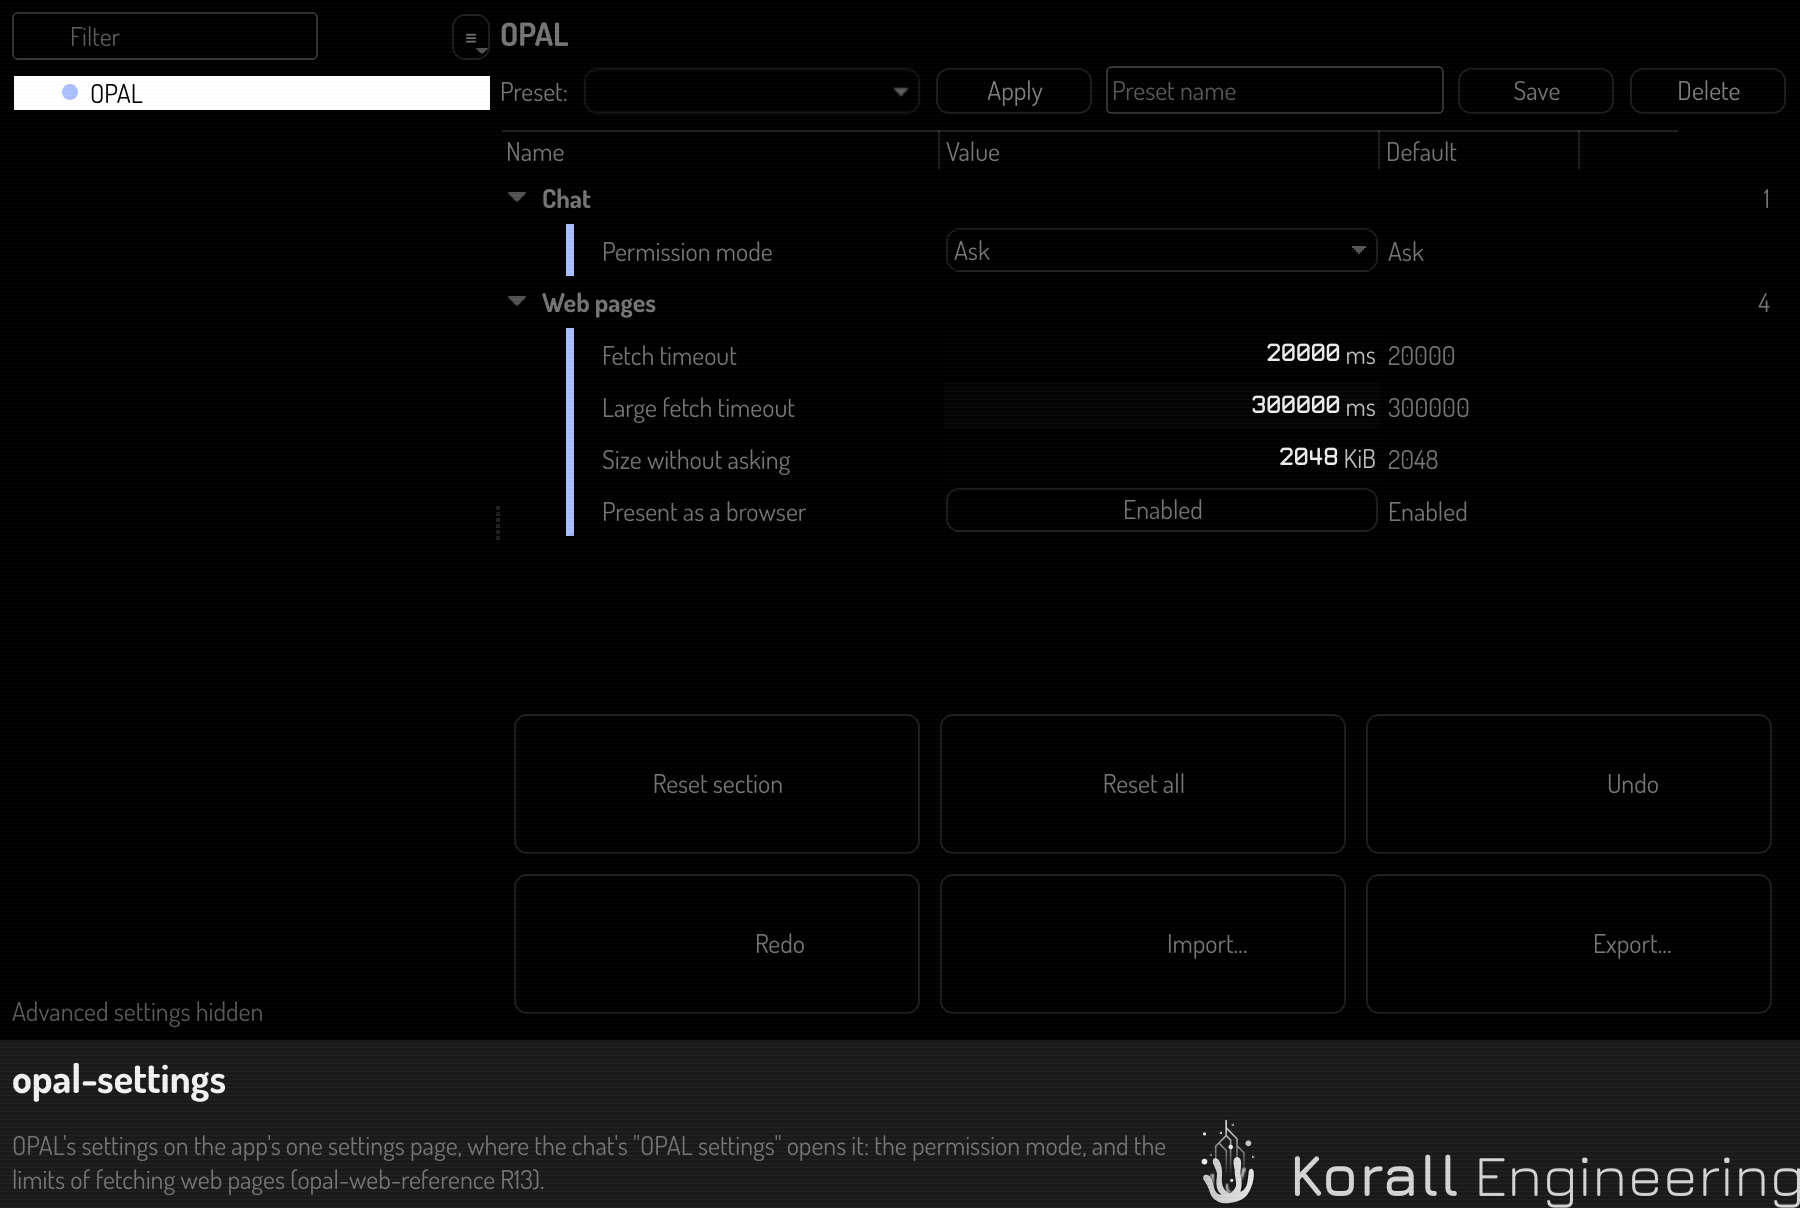Viewport: 1800px width, 1208px height.
Task: Click the Reset section button
Action: 717,784
